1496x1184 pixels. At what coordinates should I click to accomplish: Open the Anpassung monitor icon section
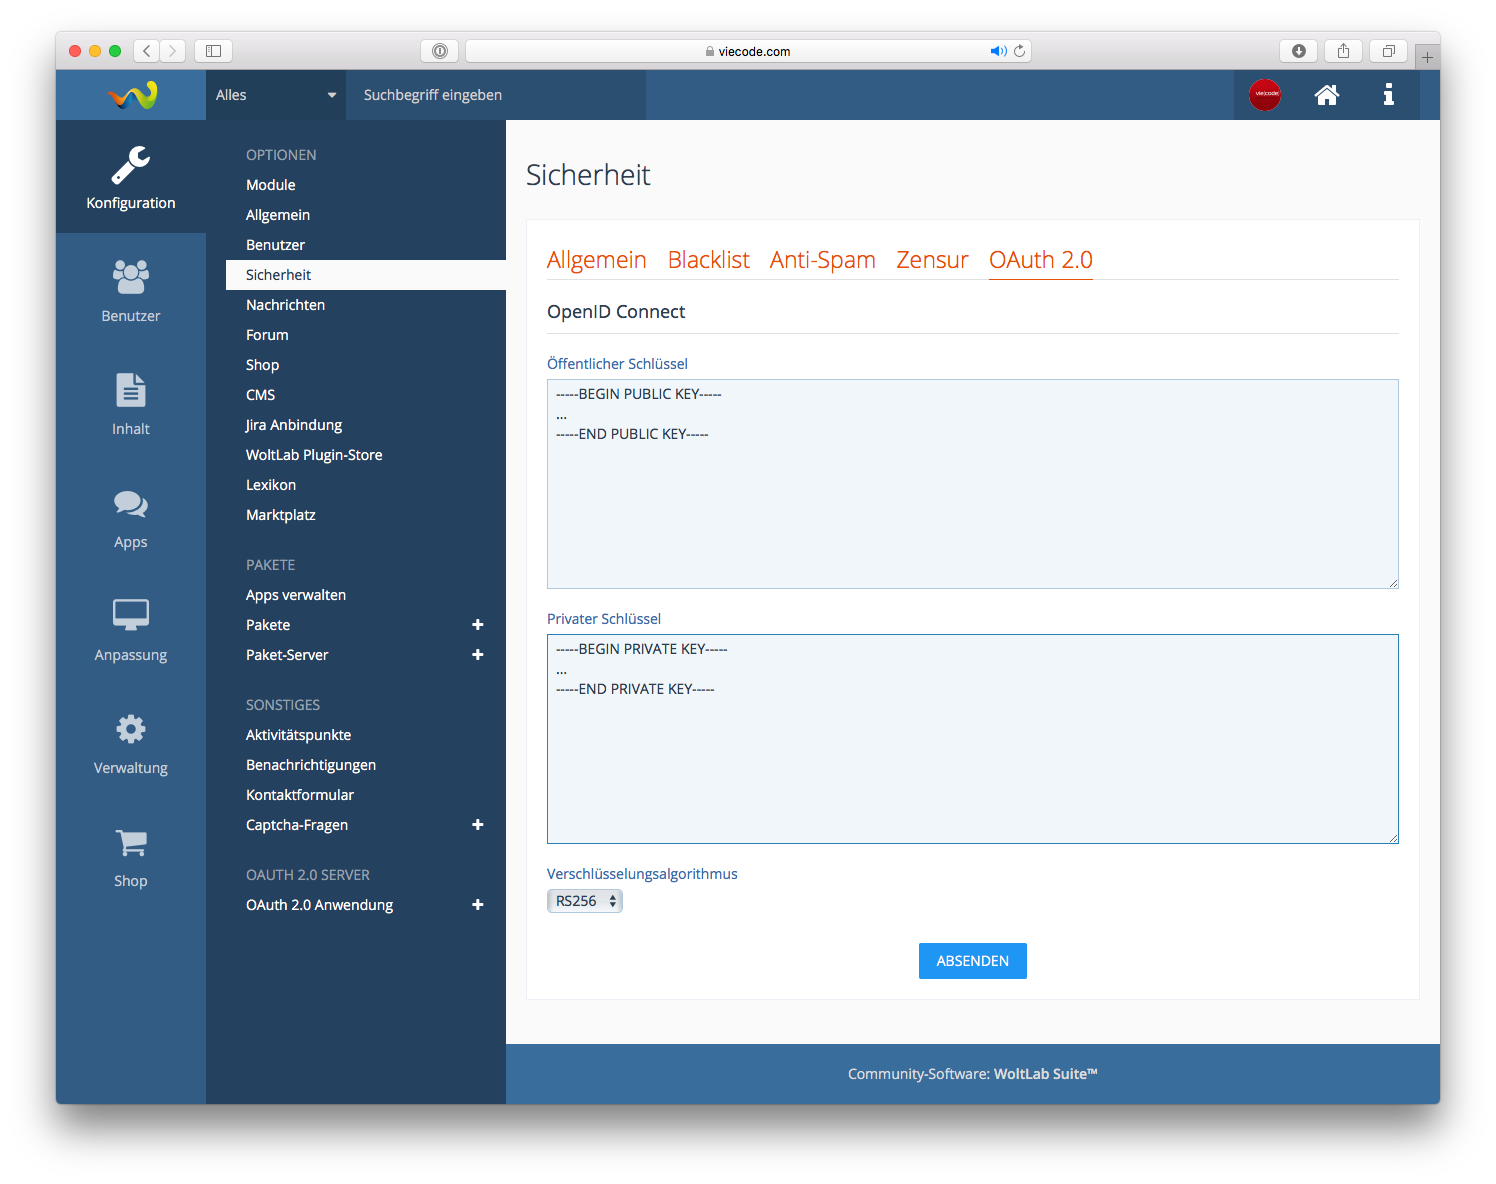pos(131,630)
